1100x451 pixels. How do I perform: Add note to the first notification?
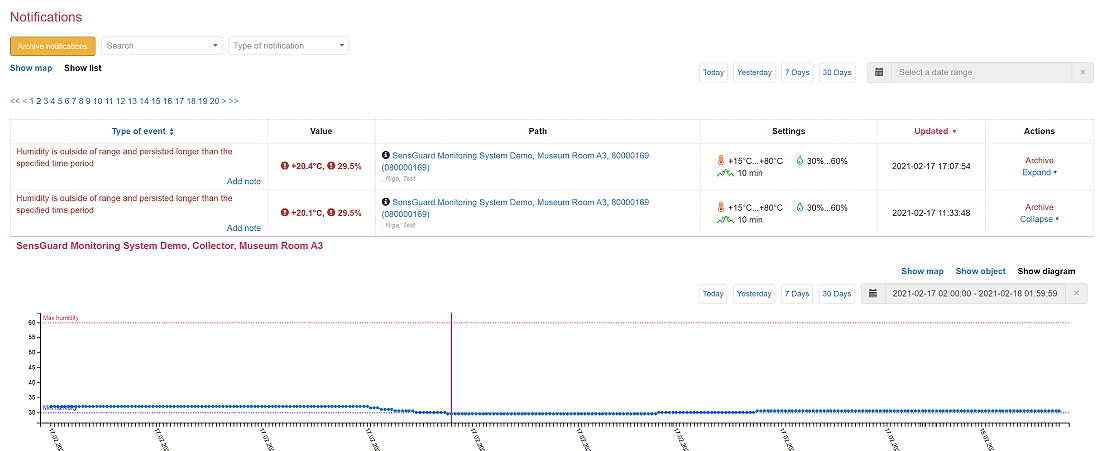244,181
